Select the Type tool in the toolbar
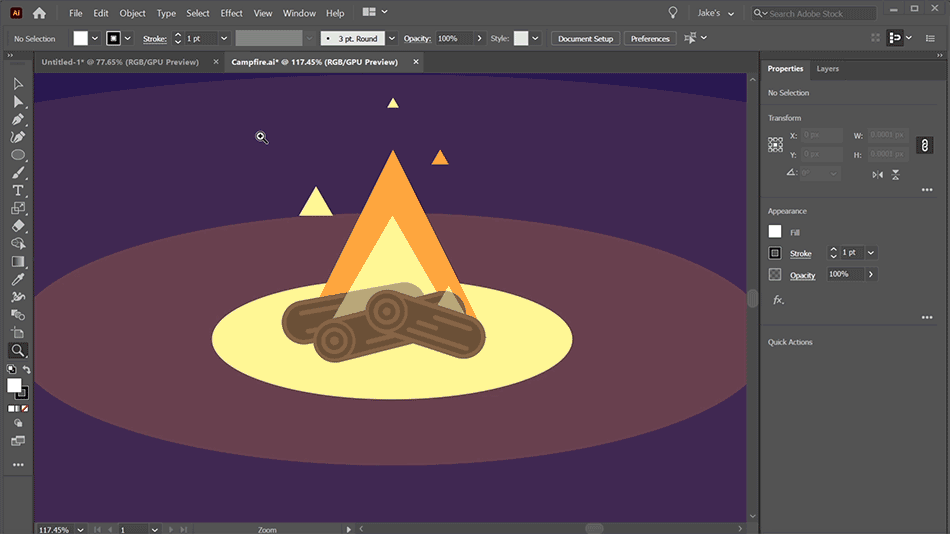950x534 pixels. pos(18,190)
